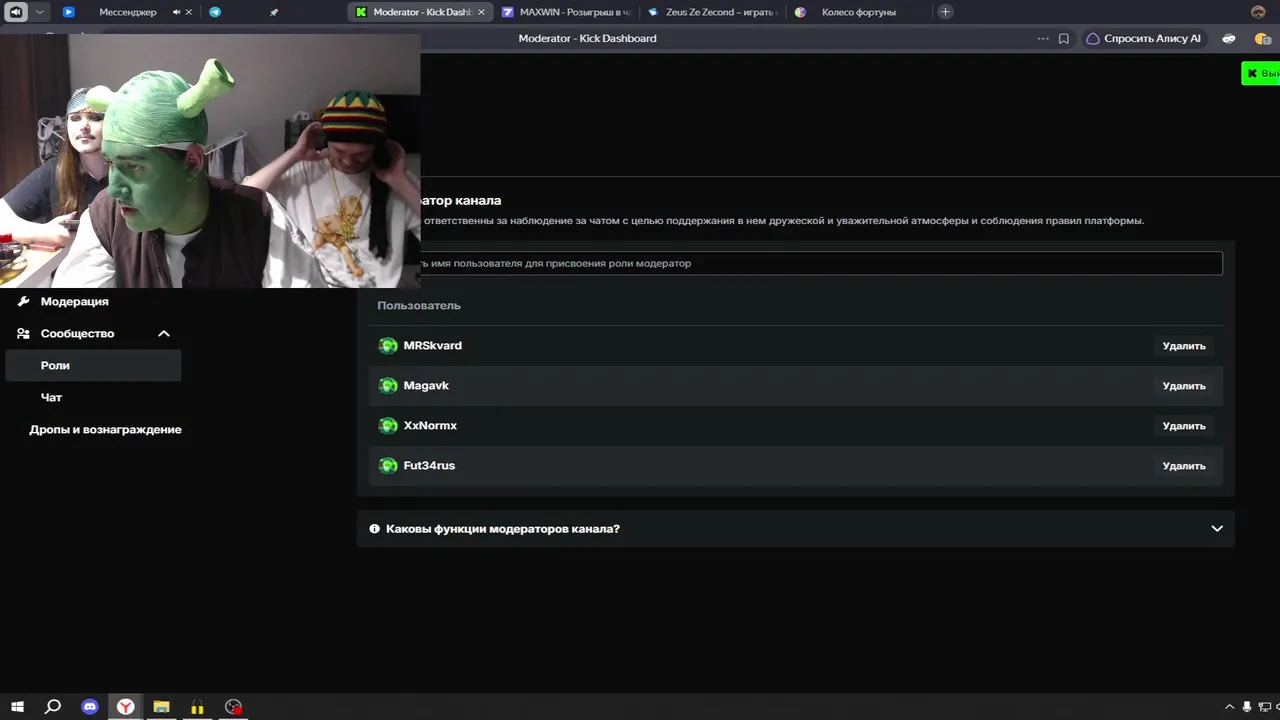
Task: Expand 'Каковы функции модераторов канала?' chevron
Action: [x=1217, y=529]
